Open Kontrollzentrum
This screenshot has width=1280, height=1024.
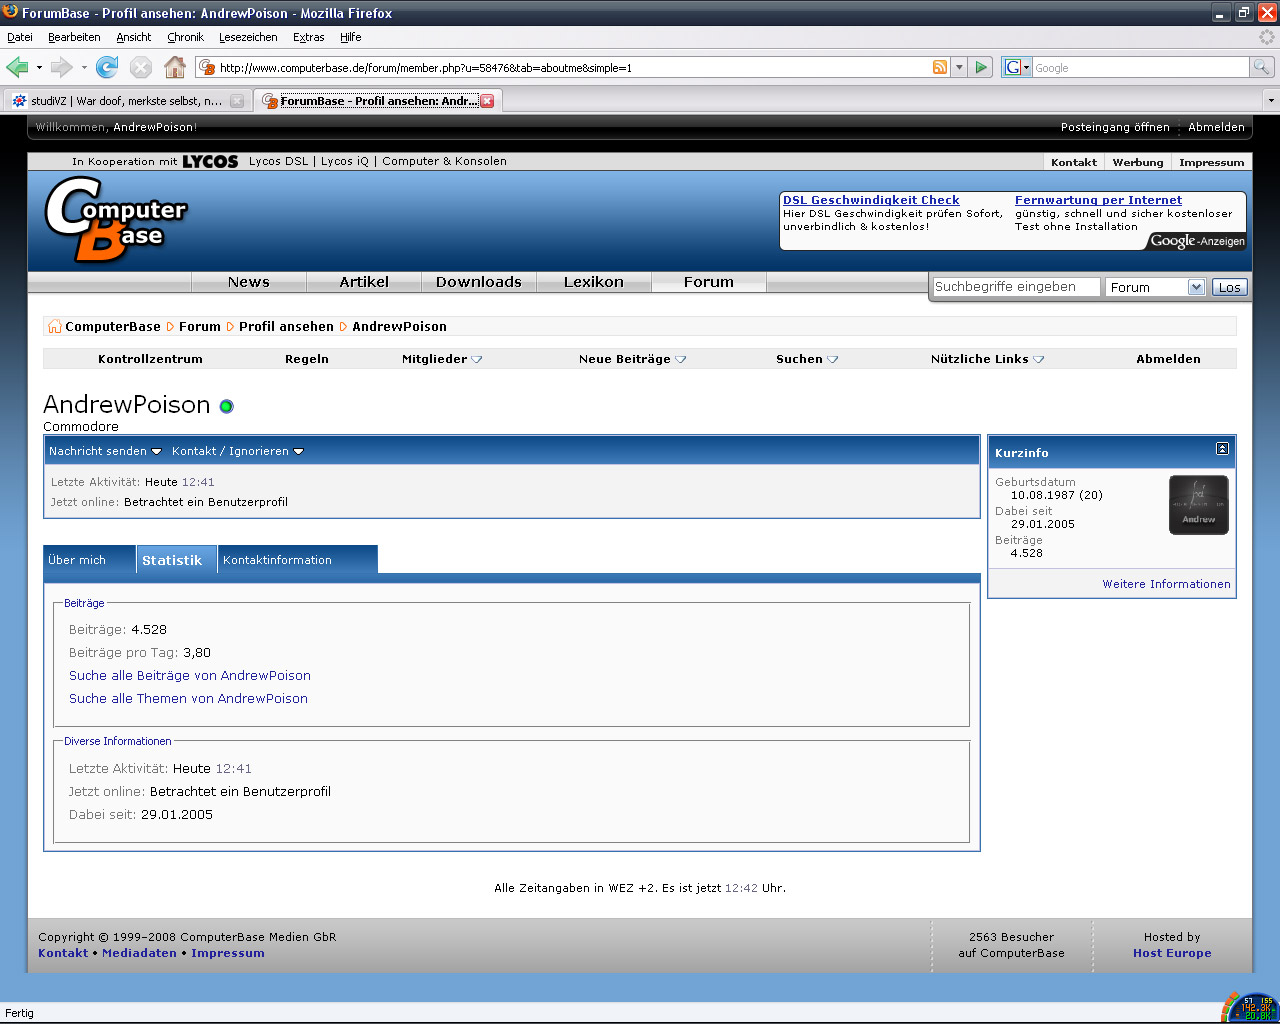point(150,359)
